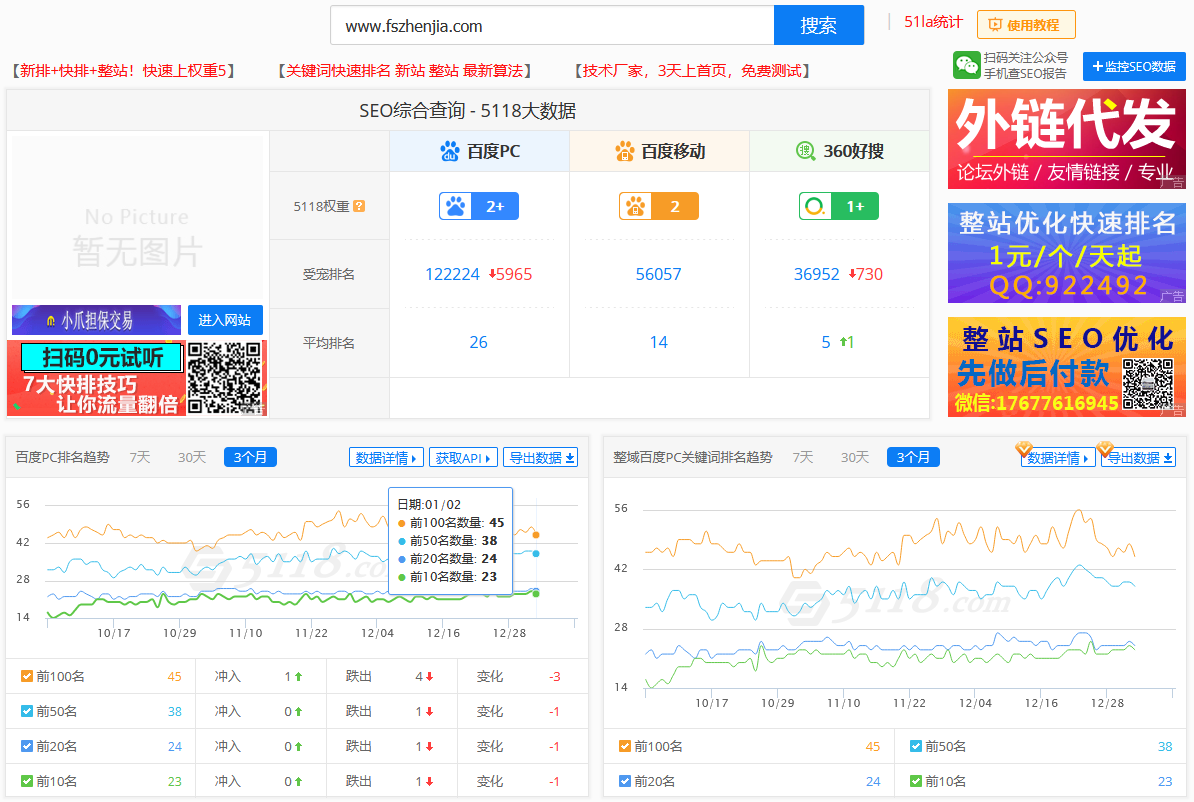Click the green 360好搜 weight badge 1+
The width and height of the screenshot is (1194, 802).
coord(838,206)
